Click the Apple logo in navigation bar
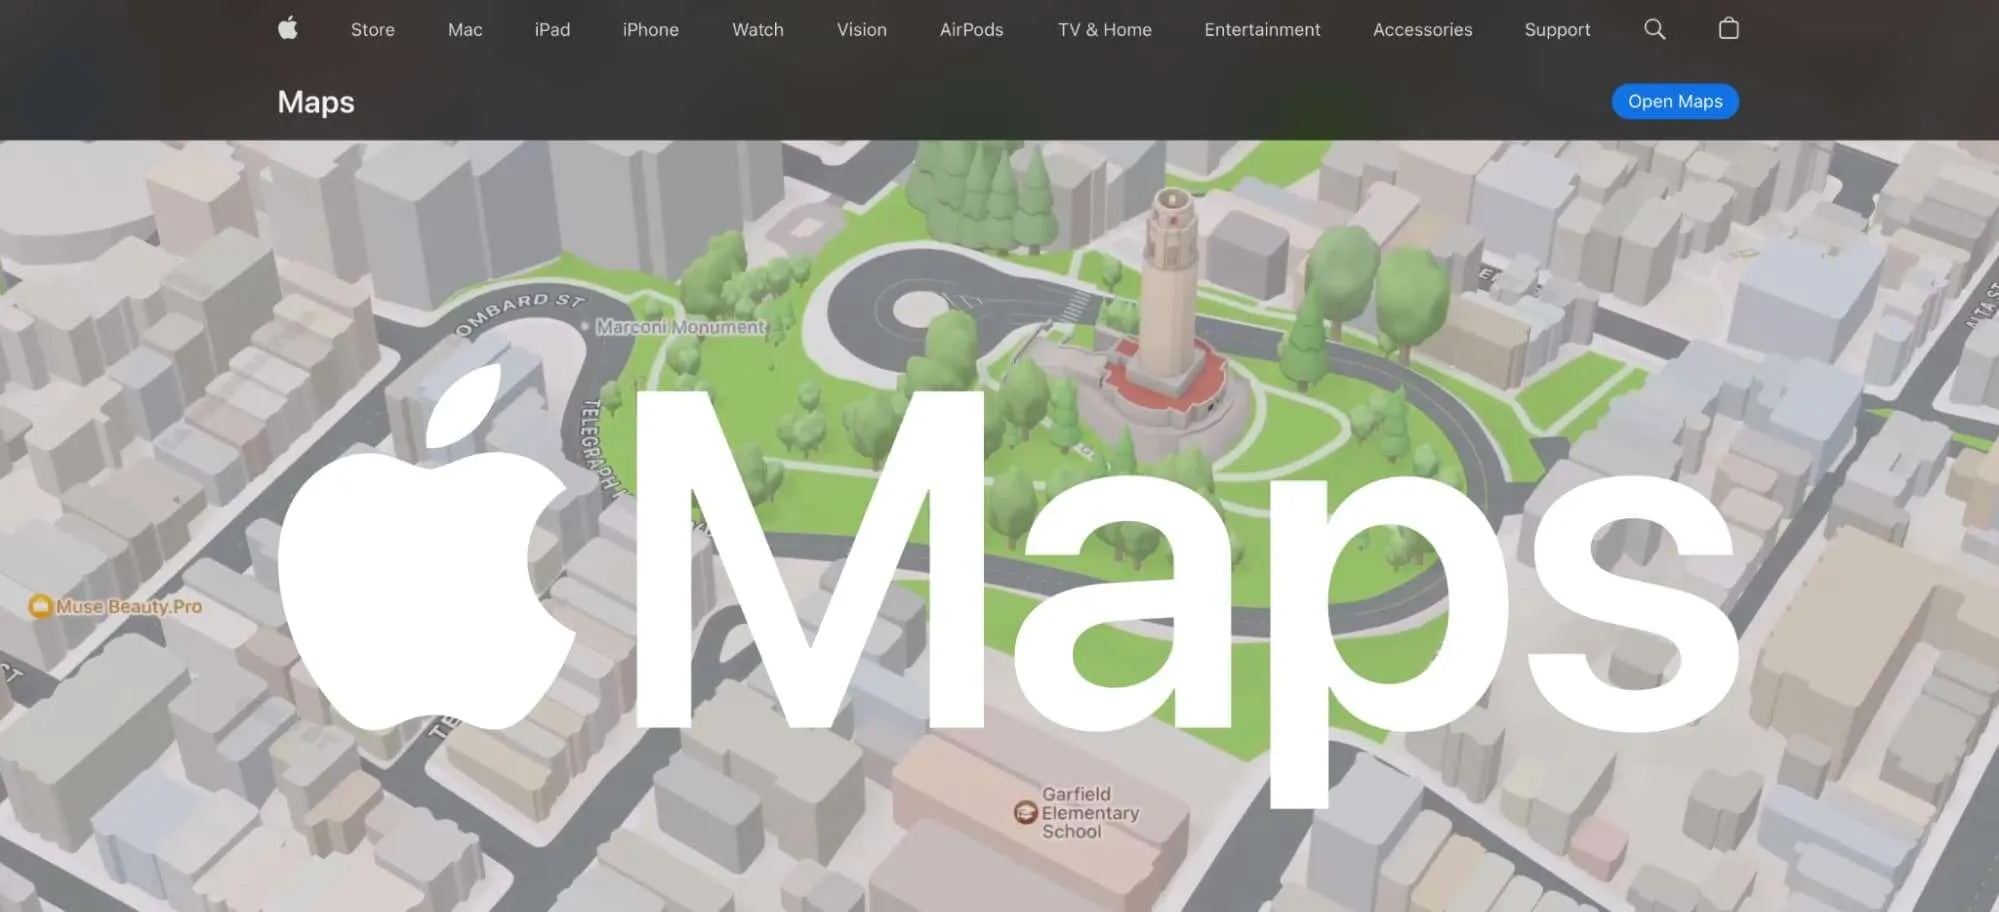This screenshot has width=1999, height=912. (x=288, y=29)
